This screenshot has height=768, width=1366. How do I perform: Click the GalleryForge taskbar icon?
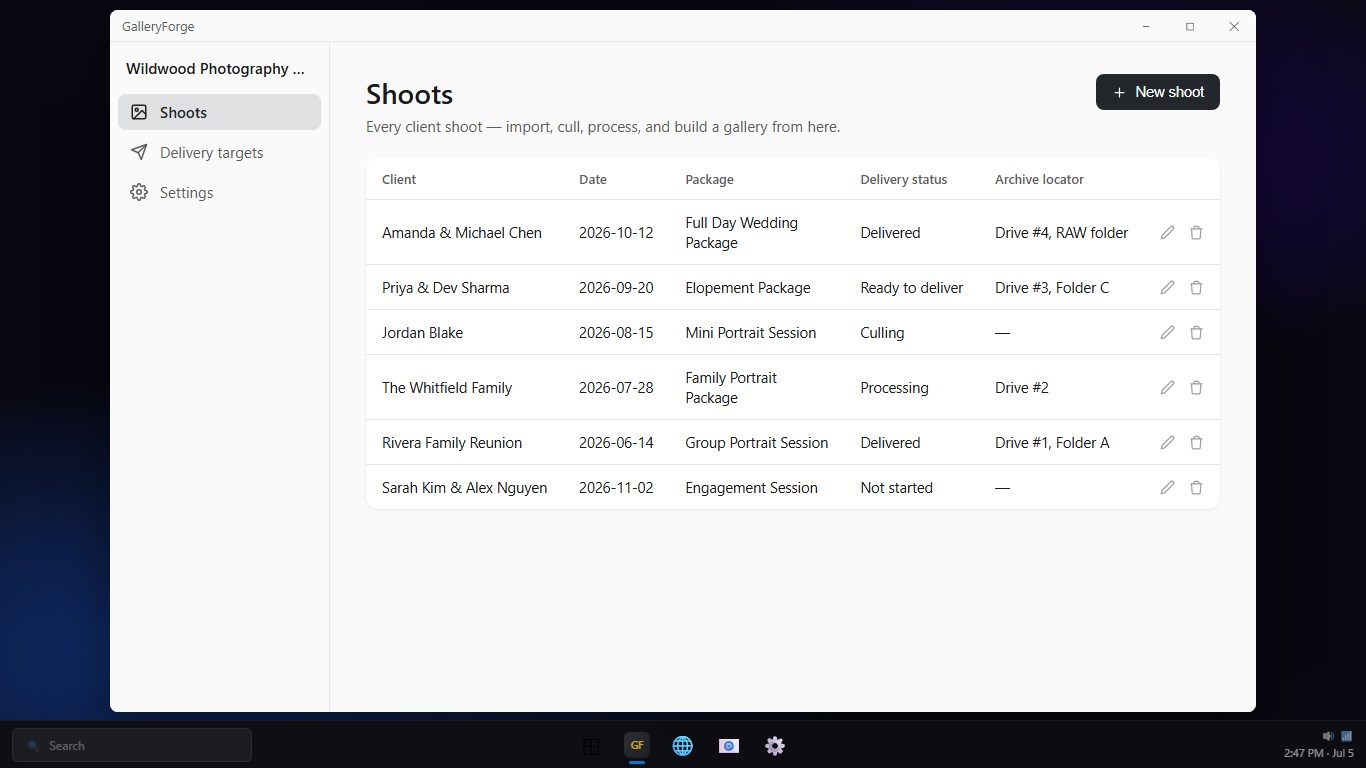[637, 746]
